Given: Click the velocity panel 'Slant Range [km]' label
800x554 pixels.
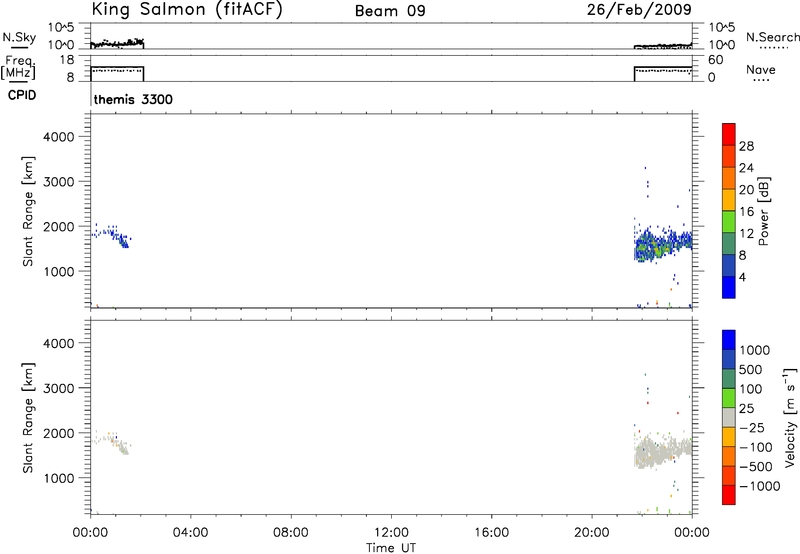Looking at the screenshot, I should coord(27,418).
